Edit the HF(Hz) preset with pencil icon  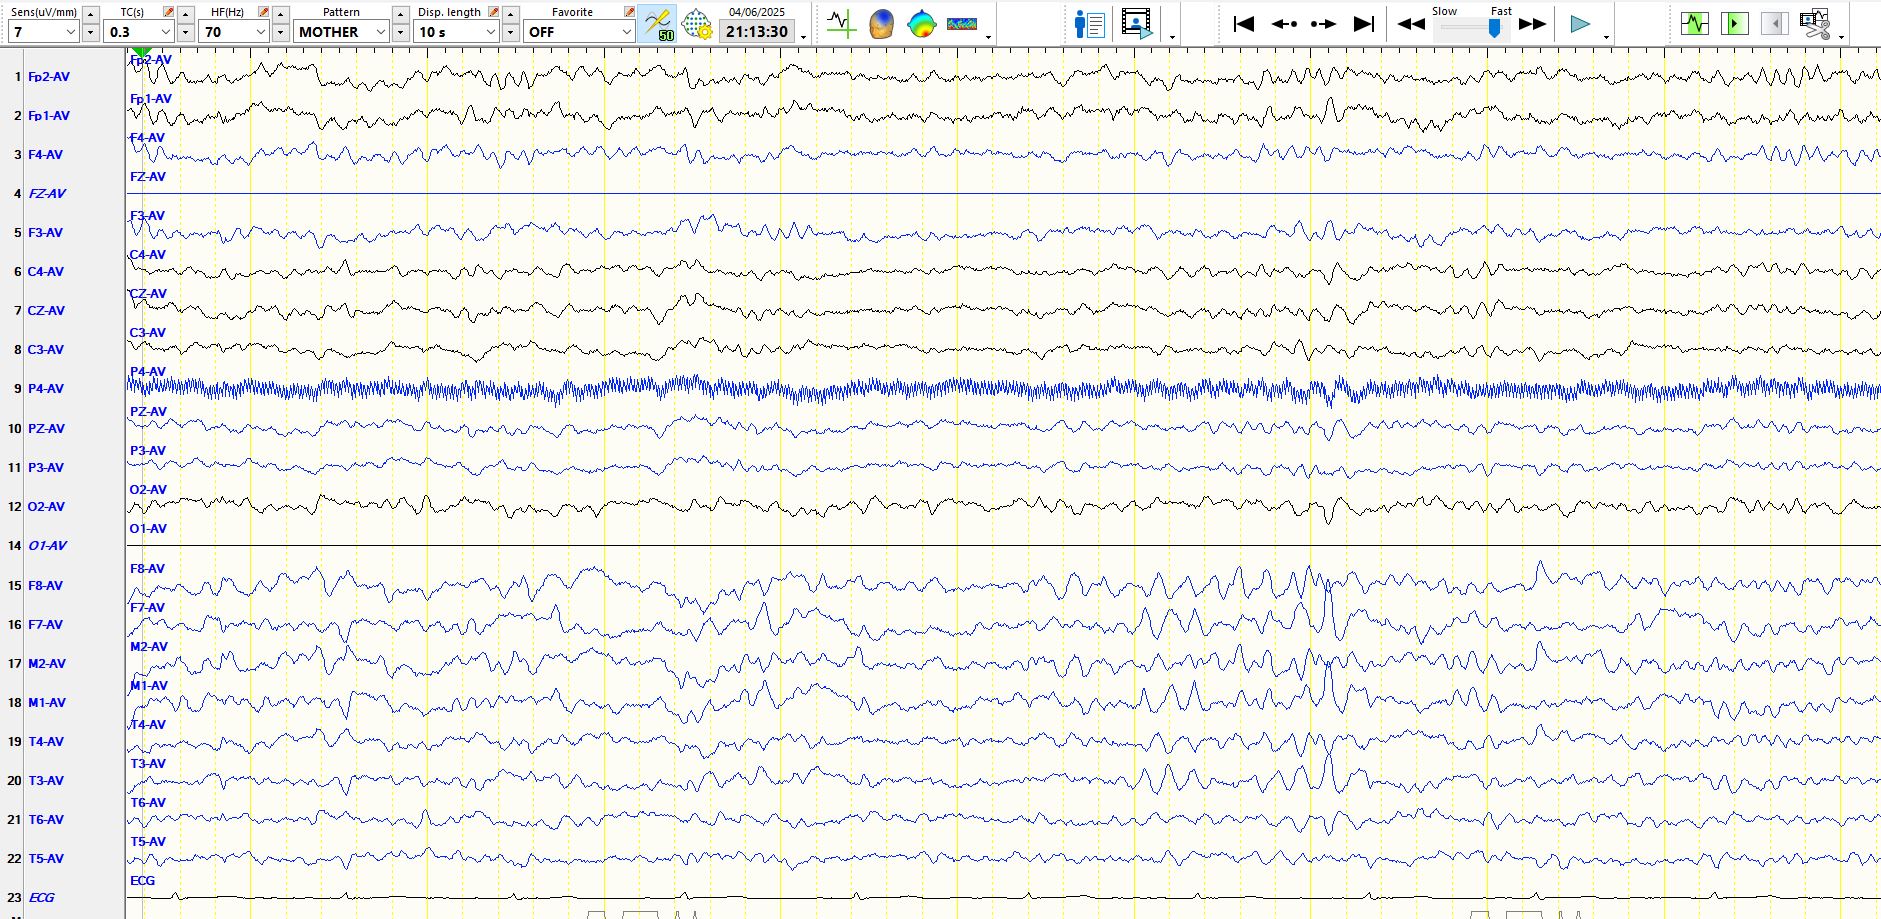tap(263, 12)
